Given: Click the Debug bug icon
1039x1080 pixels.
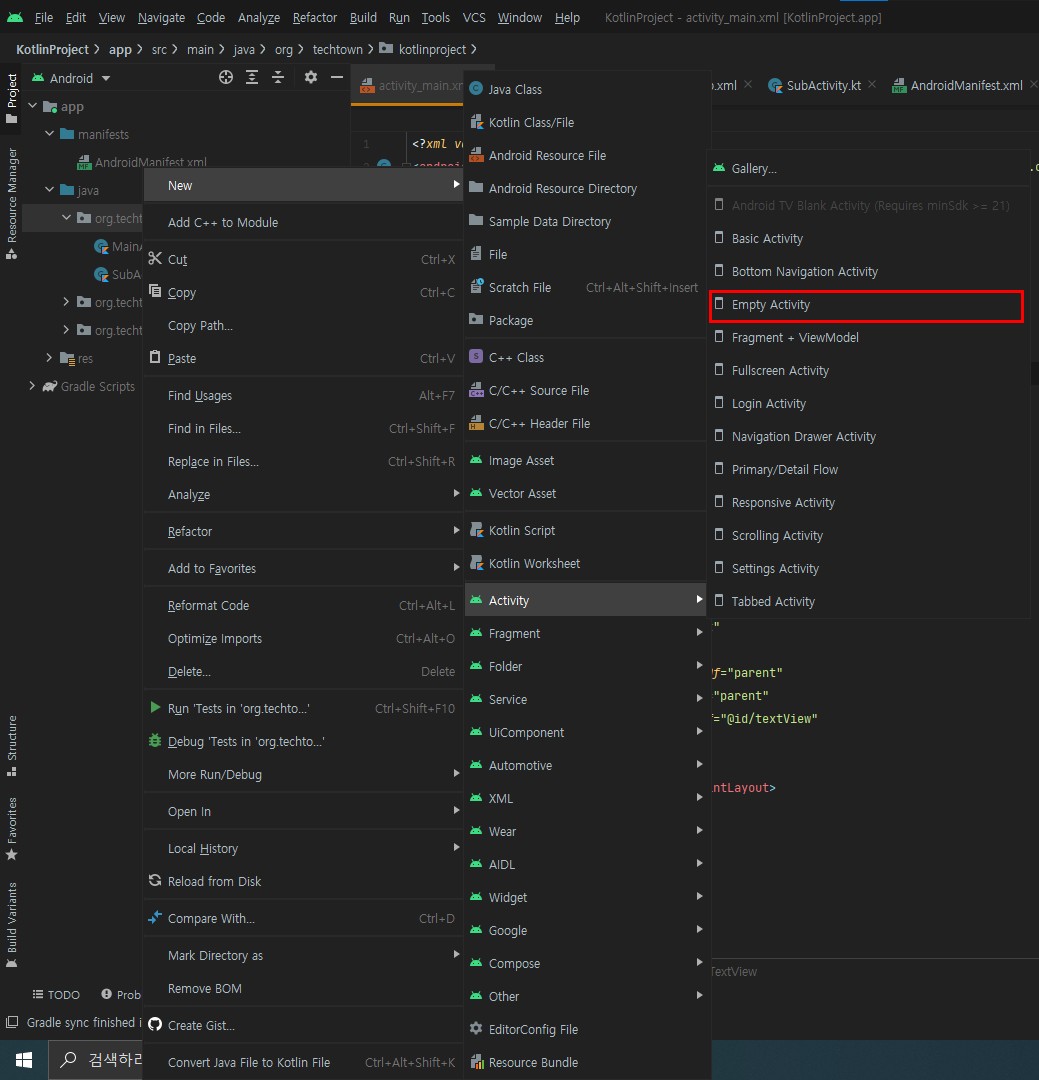Looking at the screenshot, I should coord(155,740).
